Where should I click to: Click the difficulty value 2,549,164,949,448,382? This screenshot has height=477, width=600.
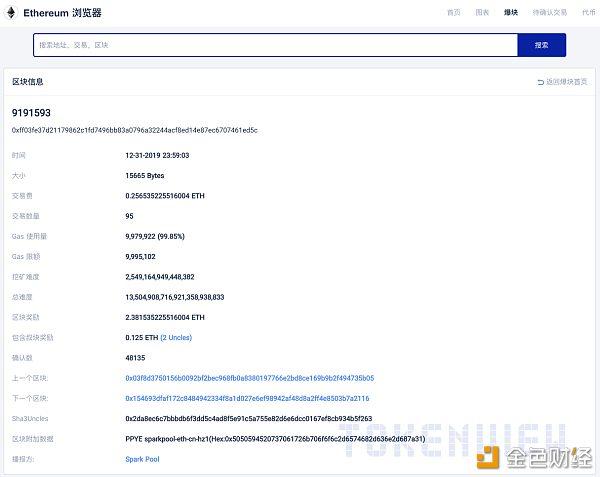point(160,277)
